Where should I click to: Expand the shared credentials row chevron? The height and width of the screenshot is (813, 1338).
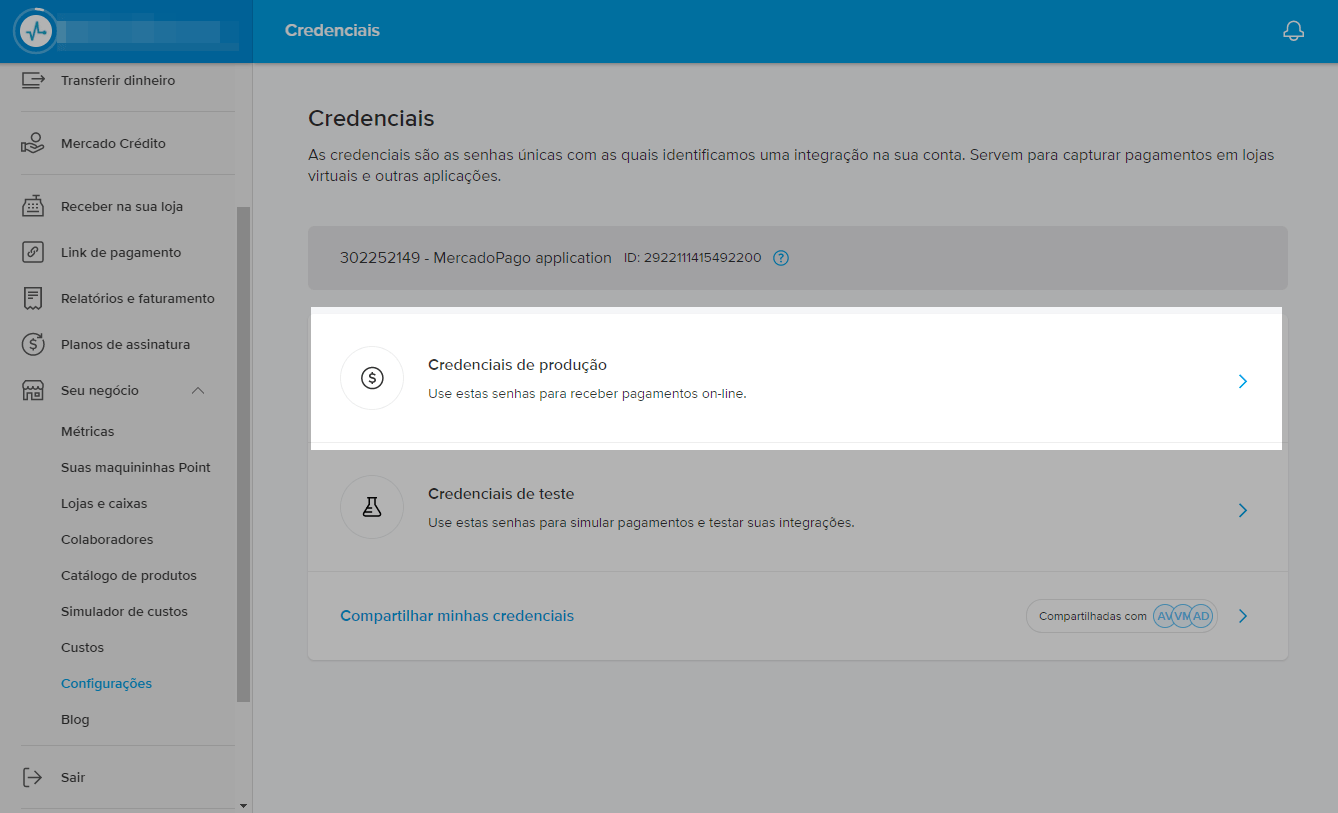click(x=1243, y=616)
